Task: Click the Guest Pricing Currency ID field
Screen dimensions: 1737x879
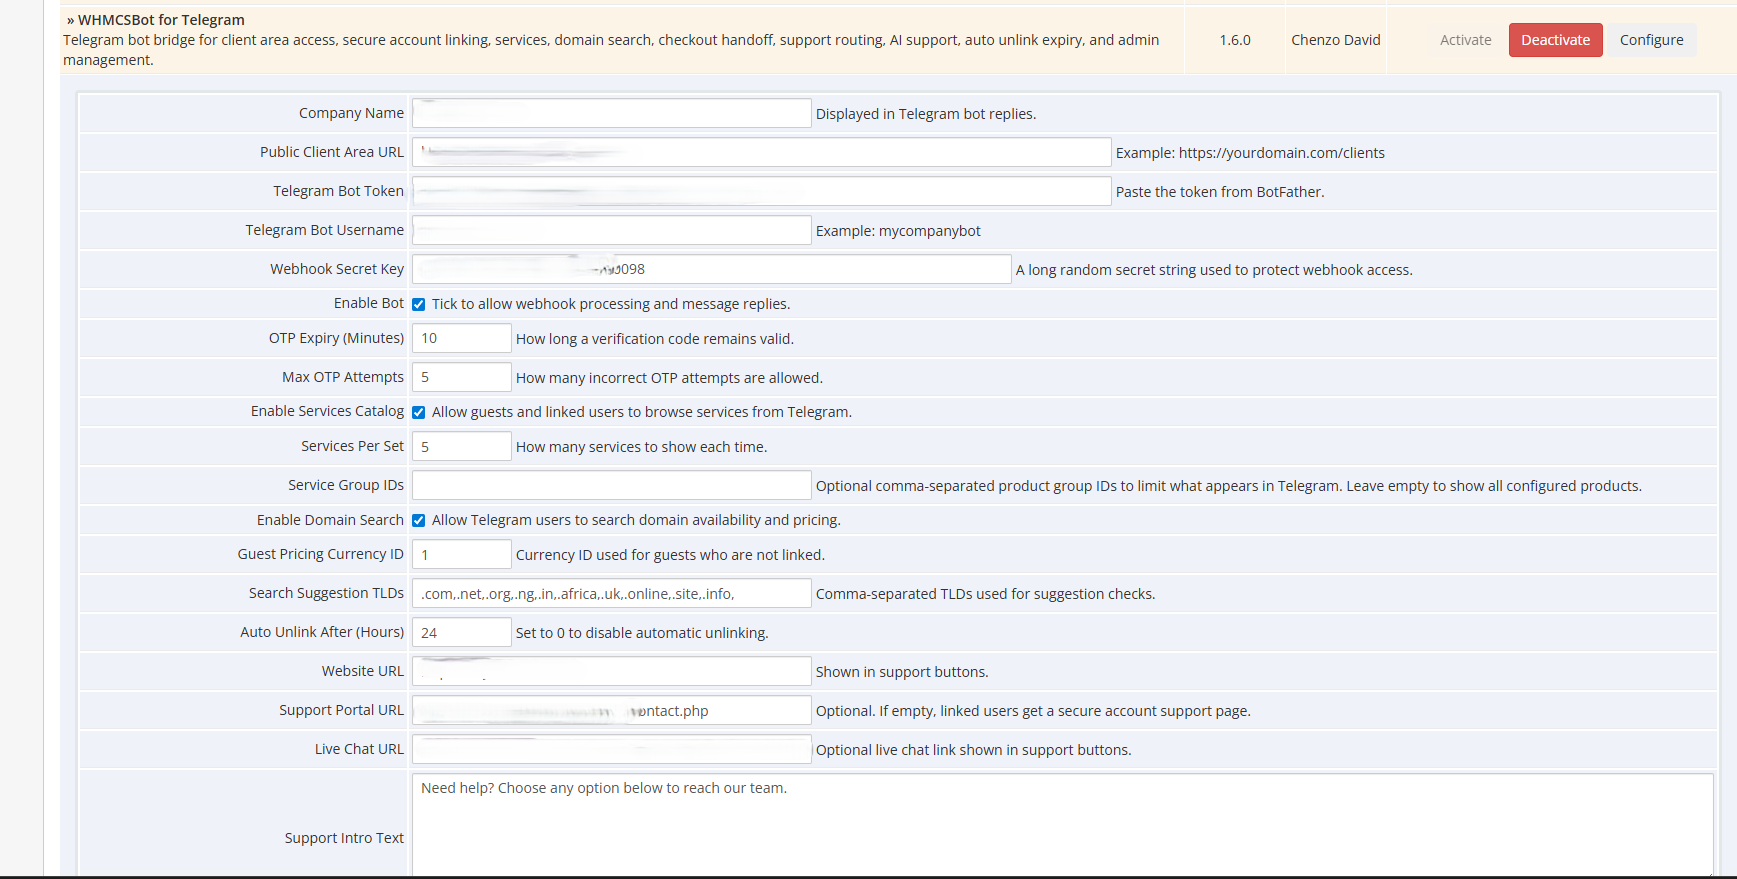Action: (x=461, y=554)
